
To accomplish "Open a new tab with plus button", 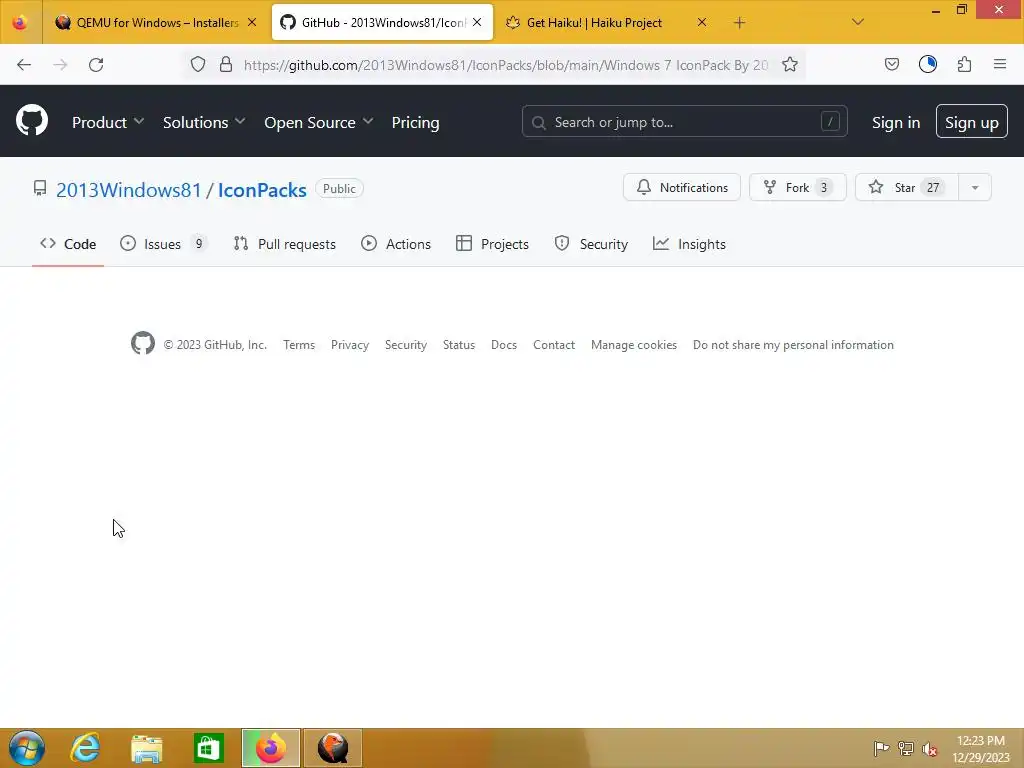I will click(739, 23).
